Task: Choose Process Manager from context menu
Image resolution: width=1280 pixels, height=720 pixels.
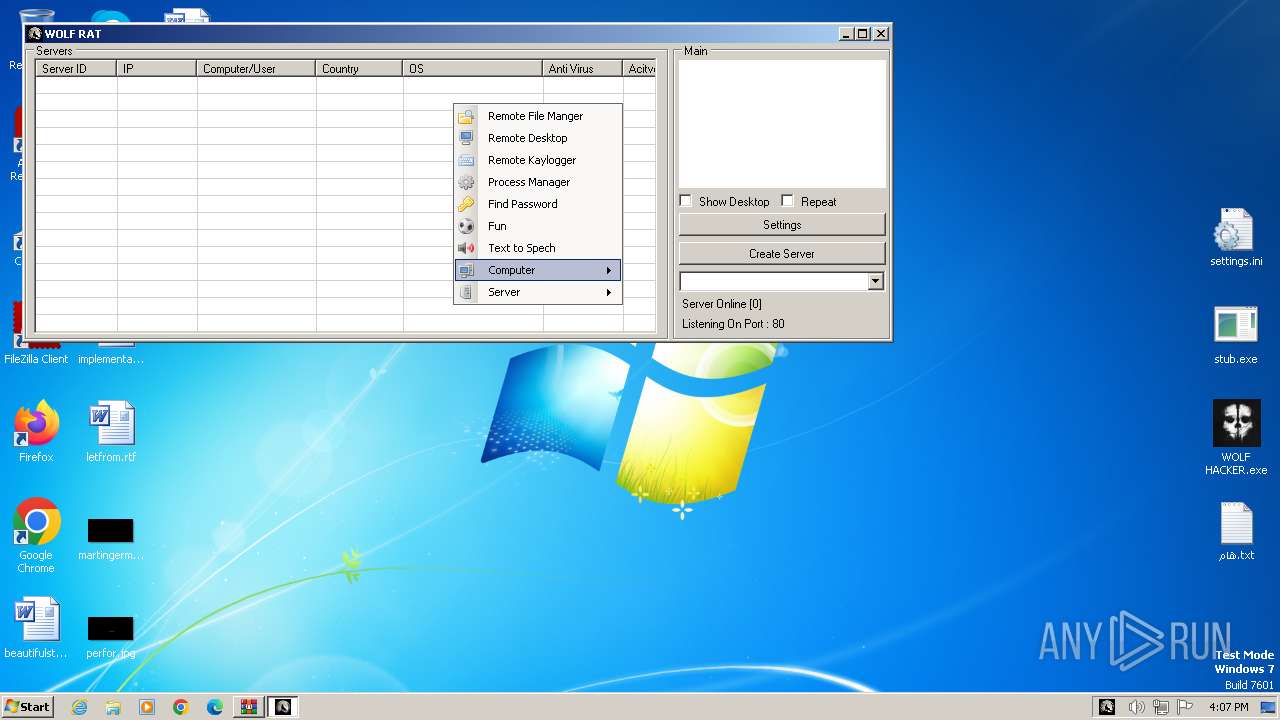Action: pos(538,182)
